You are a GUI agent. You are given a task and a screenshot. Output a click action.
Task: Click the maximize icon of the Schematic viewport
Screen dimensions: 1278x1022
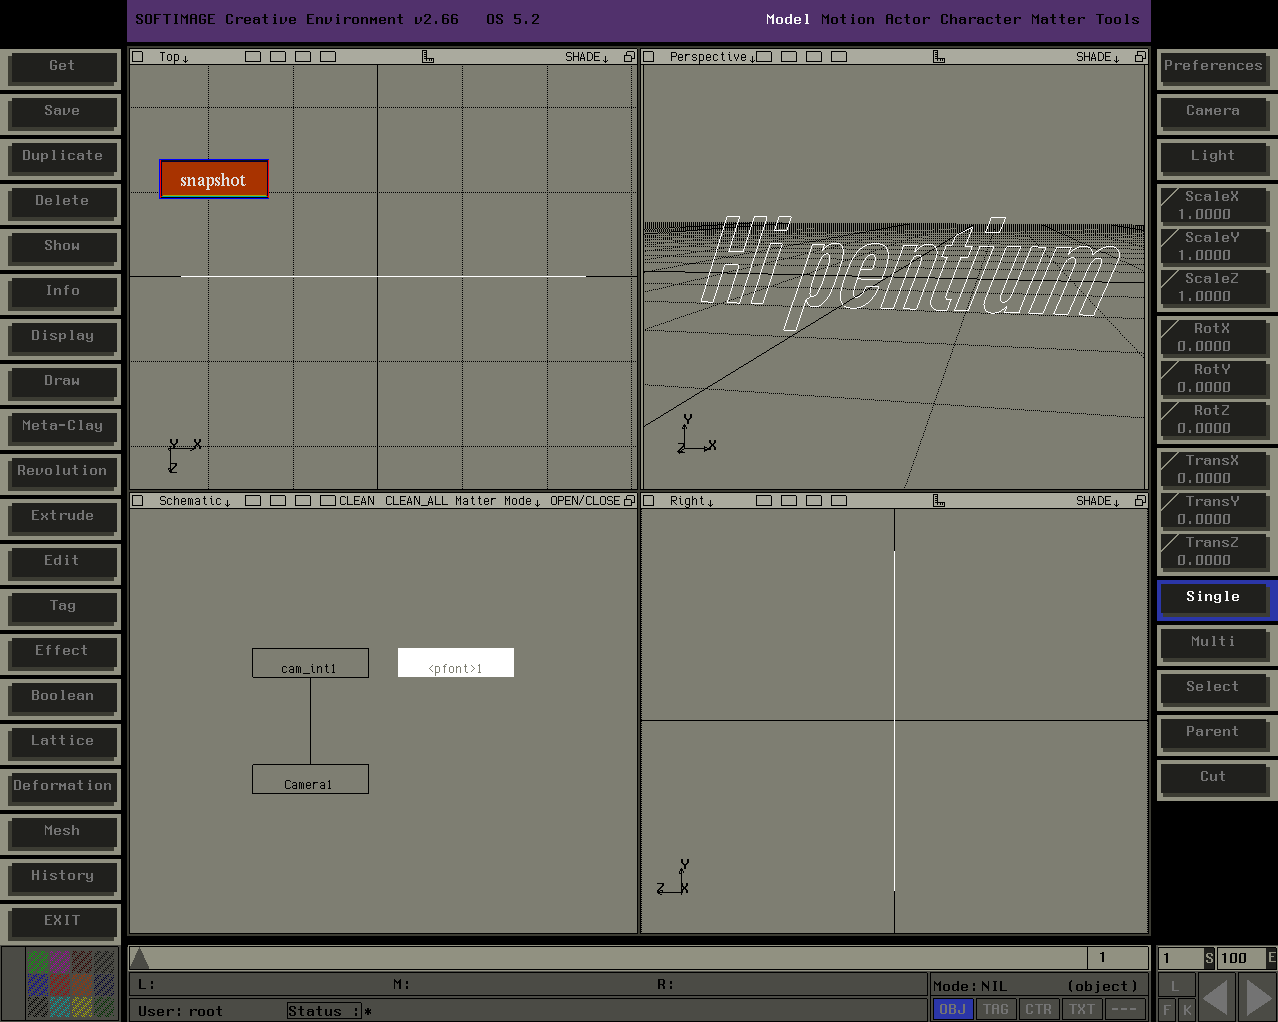tap(629, 501)
